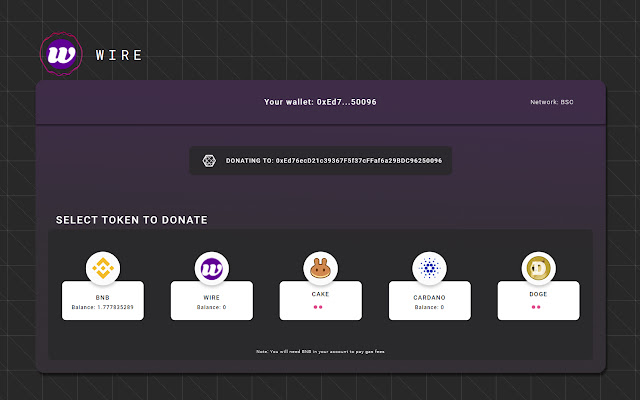640x400 pixels.
Task: Click the DOGE coin icon
Action: 538,268
